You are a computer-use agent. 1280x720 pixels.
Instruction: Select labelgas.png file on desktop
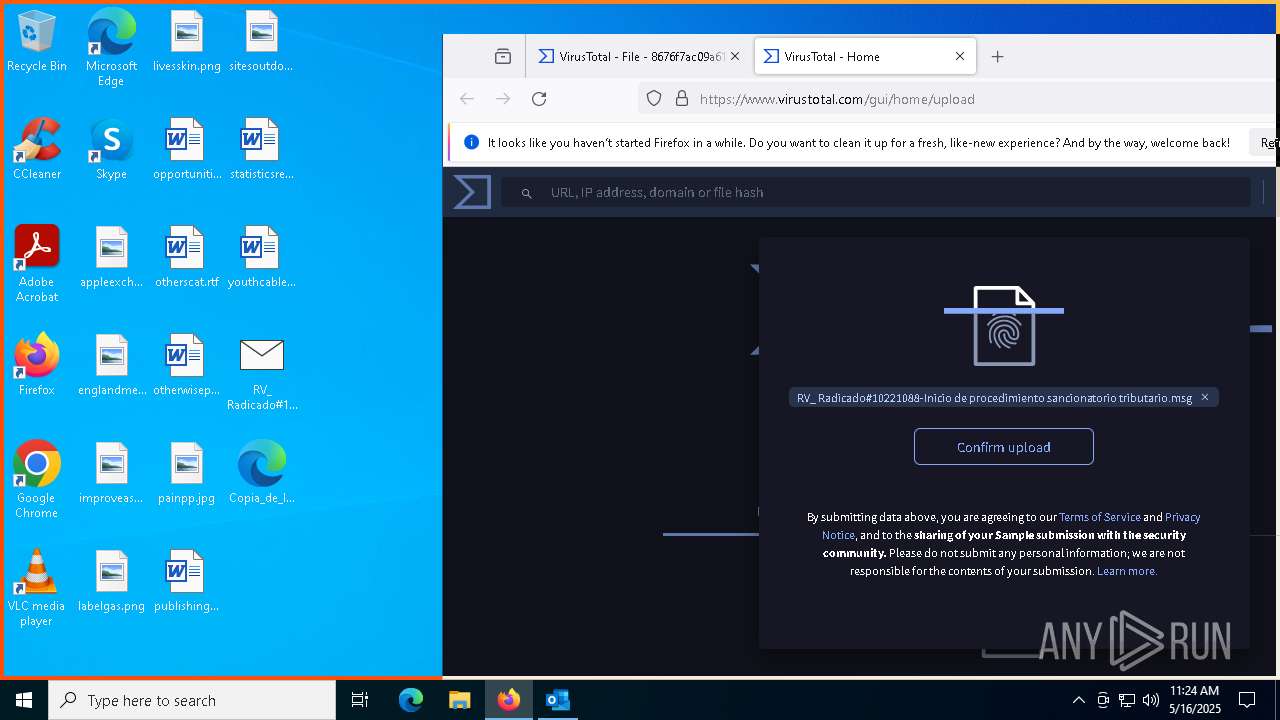click(111, 582)
